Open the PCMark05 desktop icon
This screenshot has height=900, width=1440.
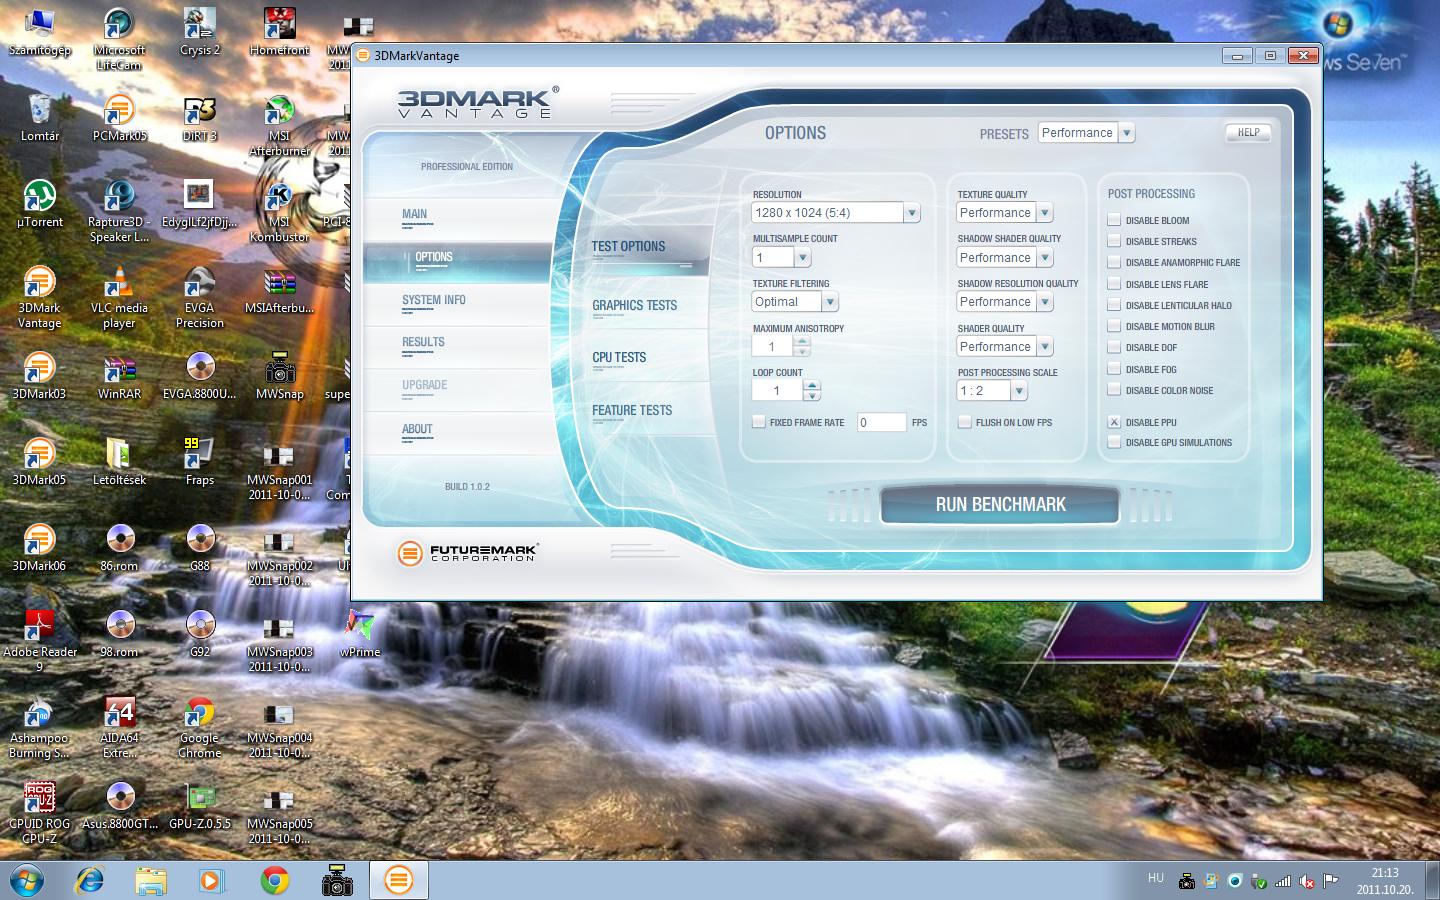(119, 117)
